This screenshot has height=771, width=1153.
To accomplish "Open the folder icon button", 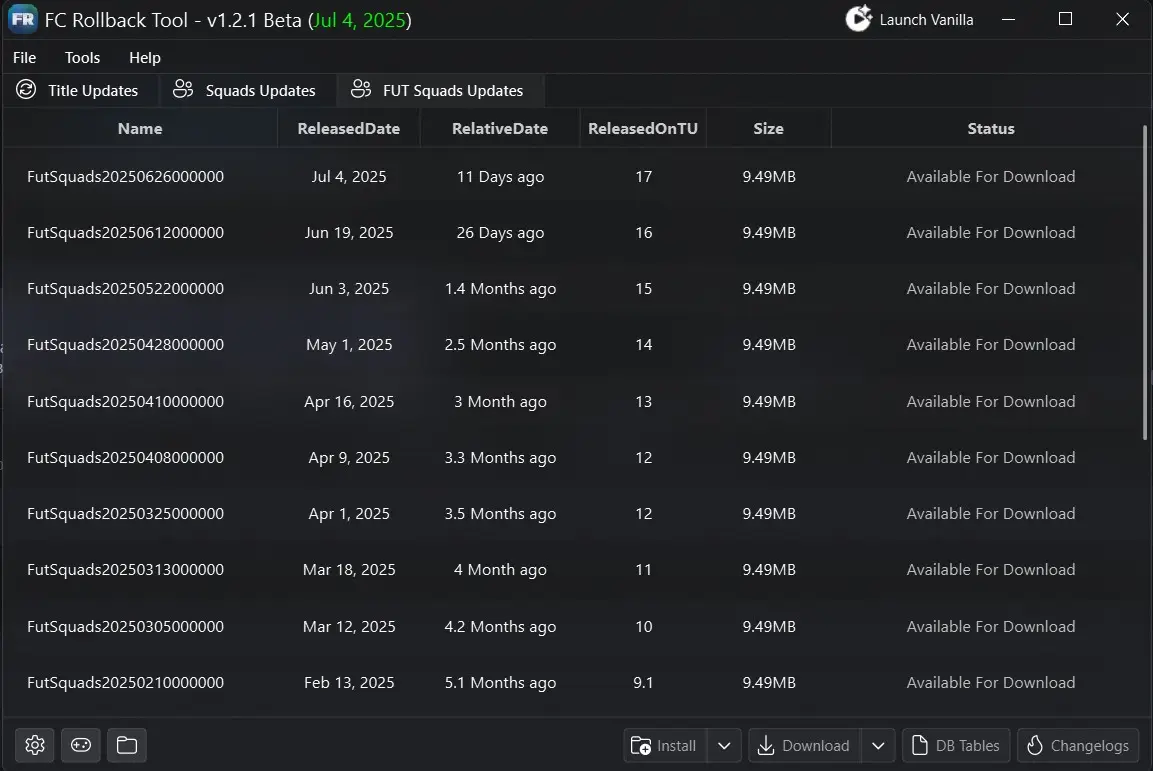I will (126, 745).
